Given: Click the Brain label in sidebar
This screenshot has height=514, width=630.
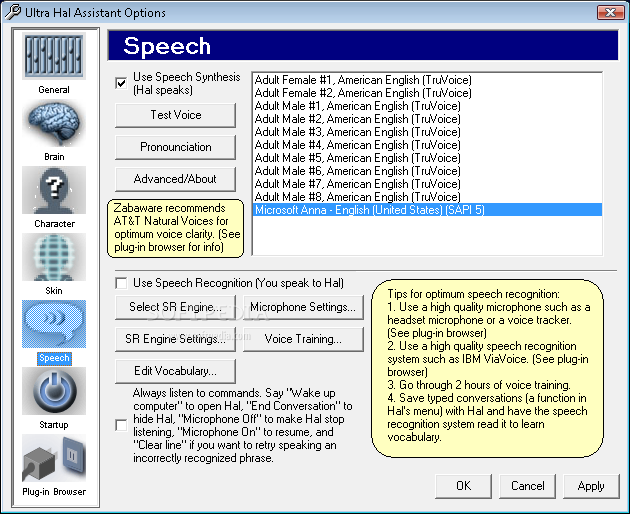Looking at the screenshot, I should tap(54, 157).
